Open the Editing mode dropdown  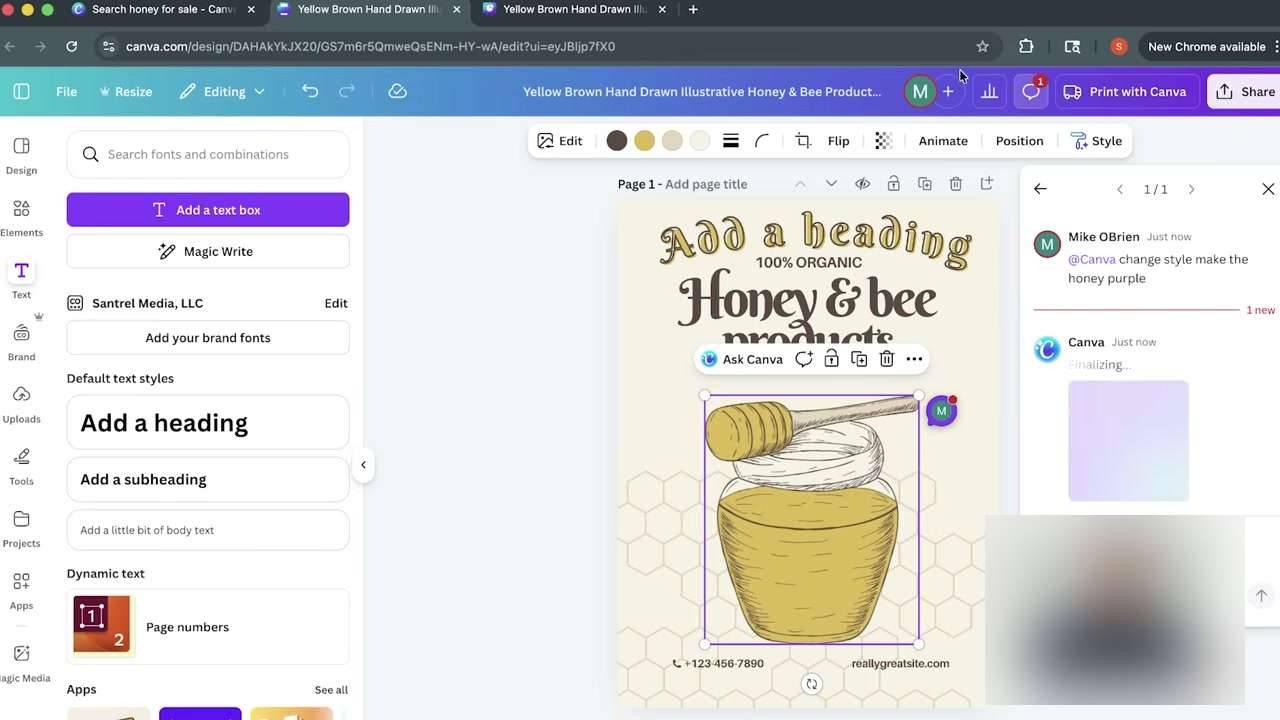pyautogui.click(x=222, y=91)
